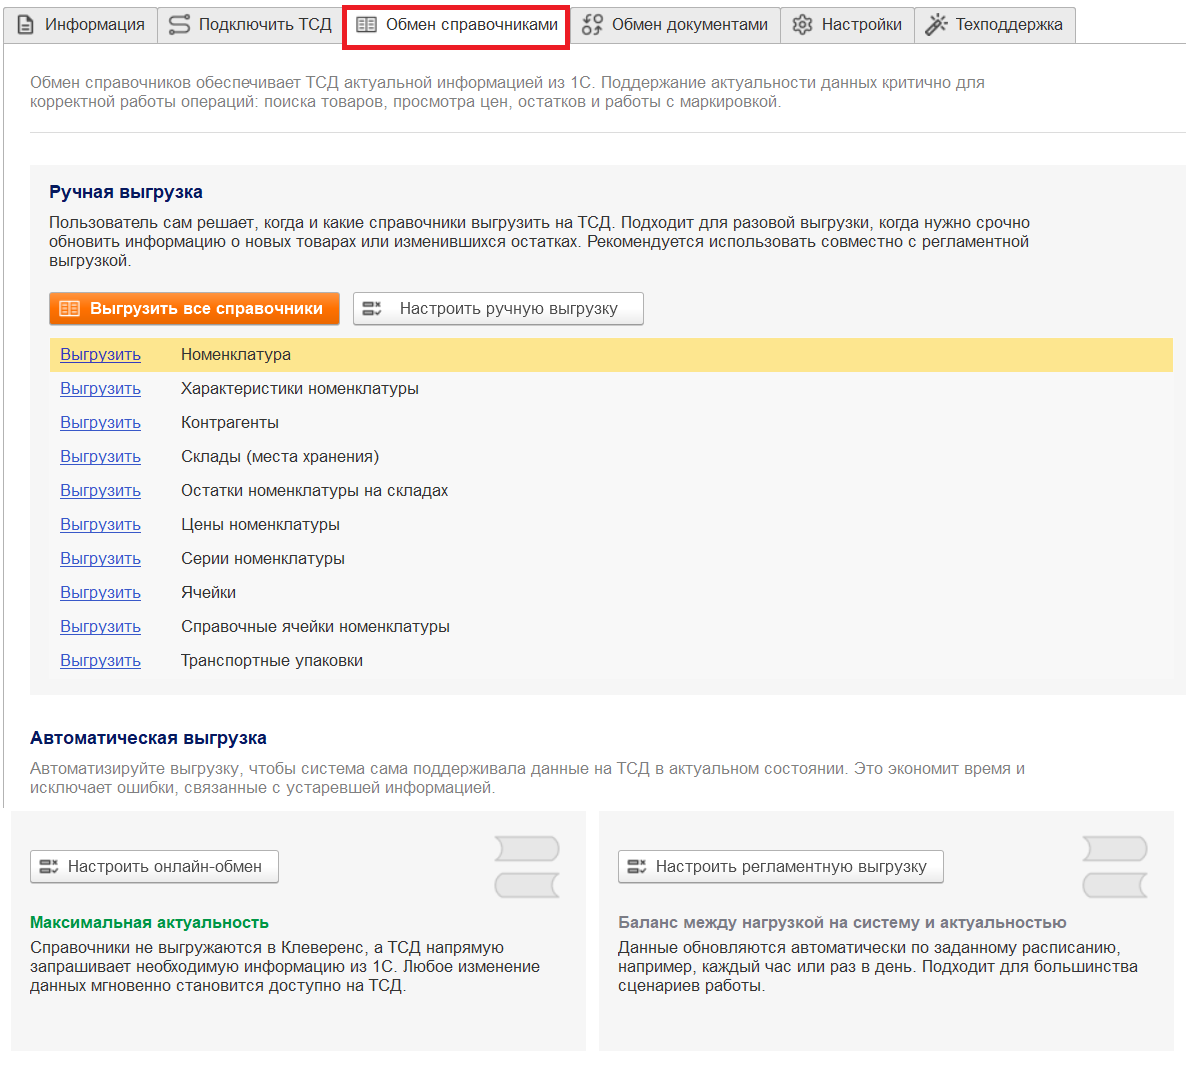Click Выгрузить все справочники orange button

[195, 309]
